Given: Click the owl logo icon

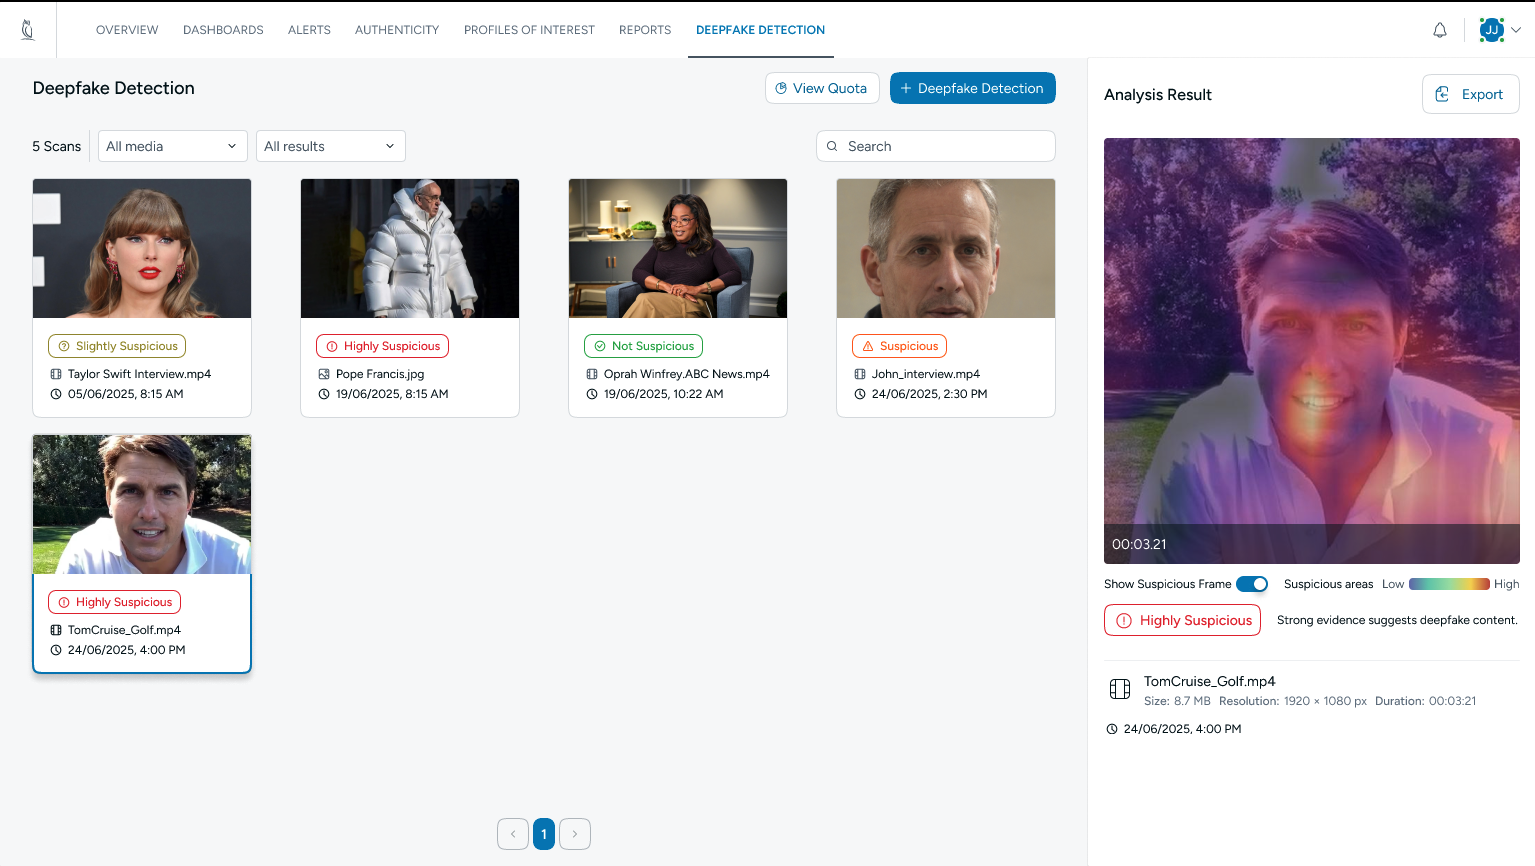Looking at the screenshot, I should [28, 30].
